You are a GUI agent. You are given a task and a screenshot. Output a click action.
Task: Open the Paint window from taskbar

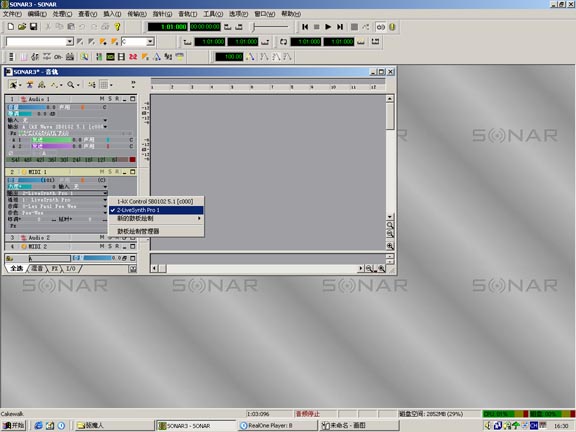(359, 425)
